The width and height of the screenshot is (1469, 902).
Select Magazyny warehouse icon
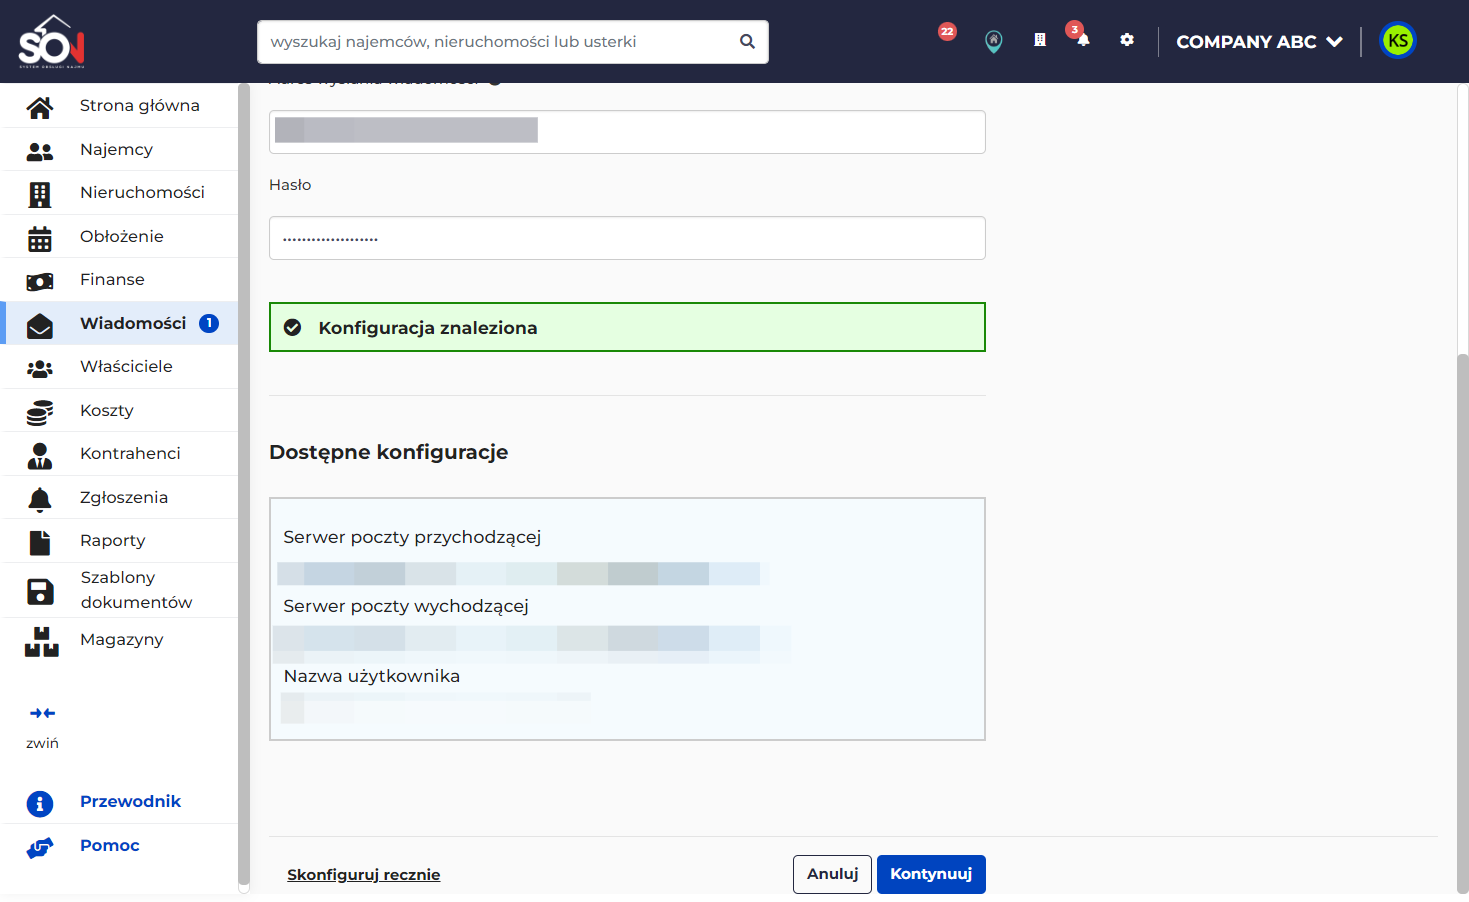click(x=41, y=641)
